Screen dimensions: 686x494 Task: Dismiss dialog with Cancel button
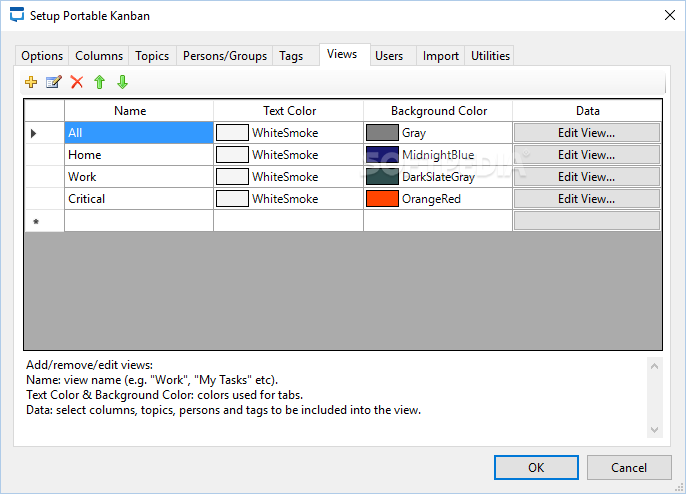coord(629,467)
